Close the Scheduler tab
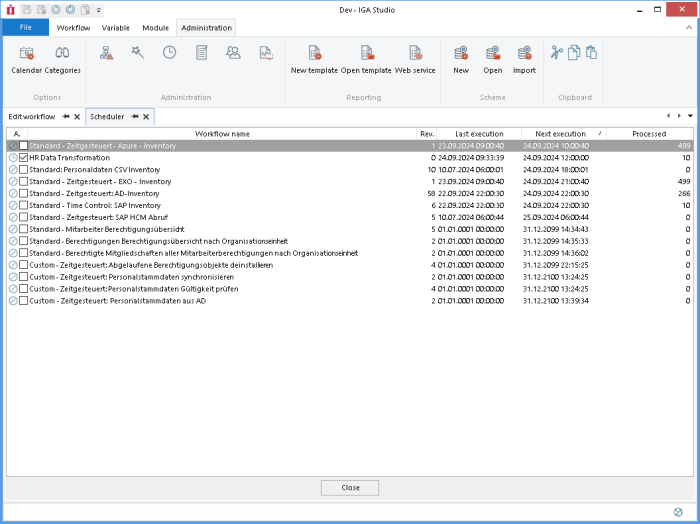Viewport: 700px width, 524px height. tap(146, 117)
